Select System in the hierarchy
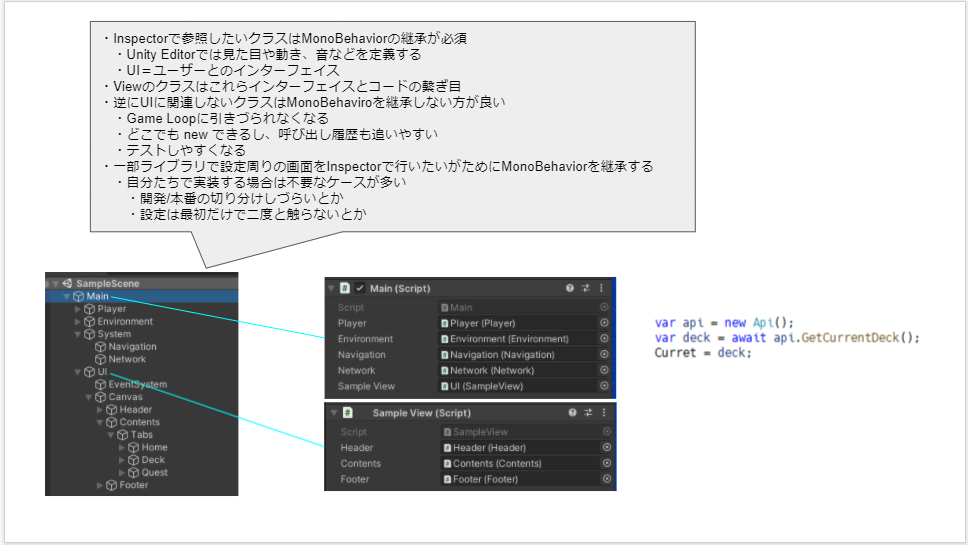968x545 pixels. click(x=114, y=334)
